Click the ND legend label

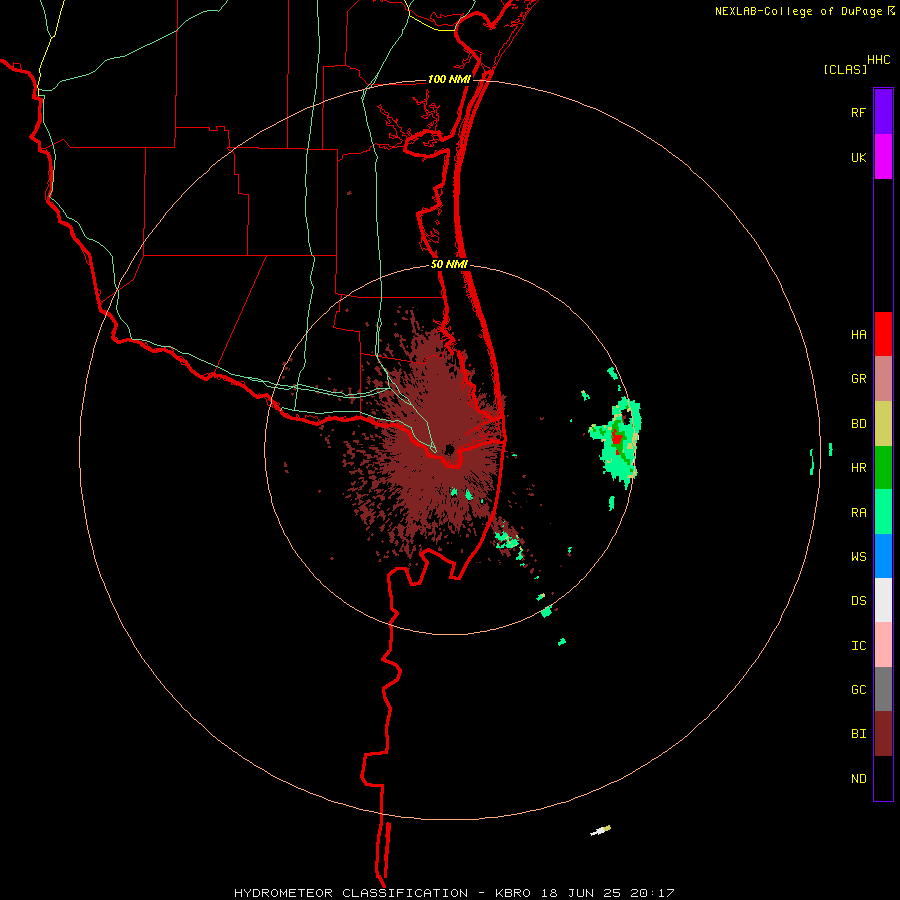pyautogui.click(x=858, y=779)
